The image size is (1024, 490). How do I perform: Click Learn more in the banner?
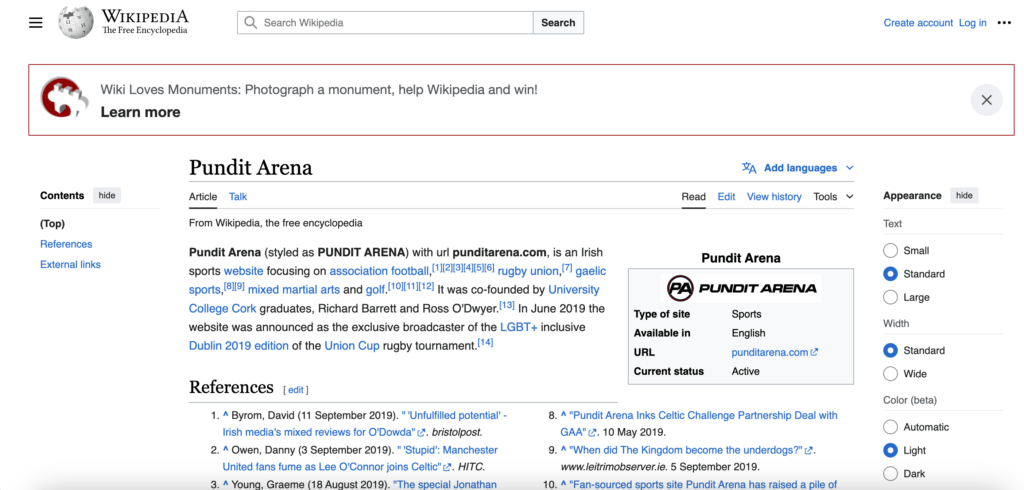coord(140,112)
